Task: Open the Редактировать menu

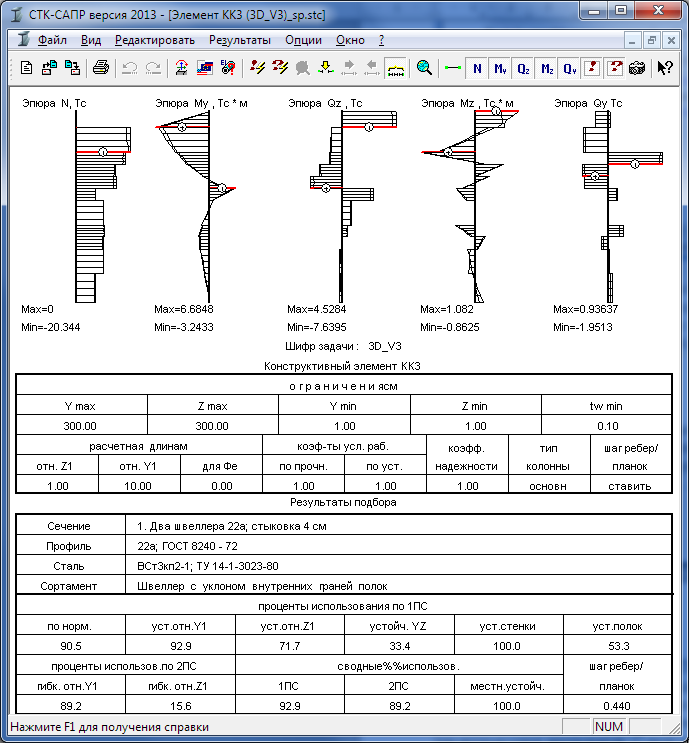Action: (x=155, y=40)
